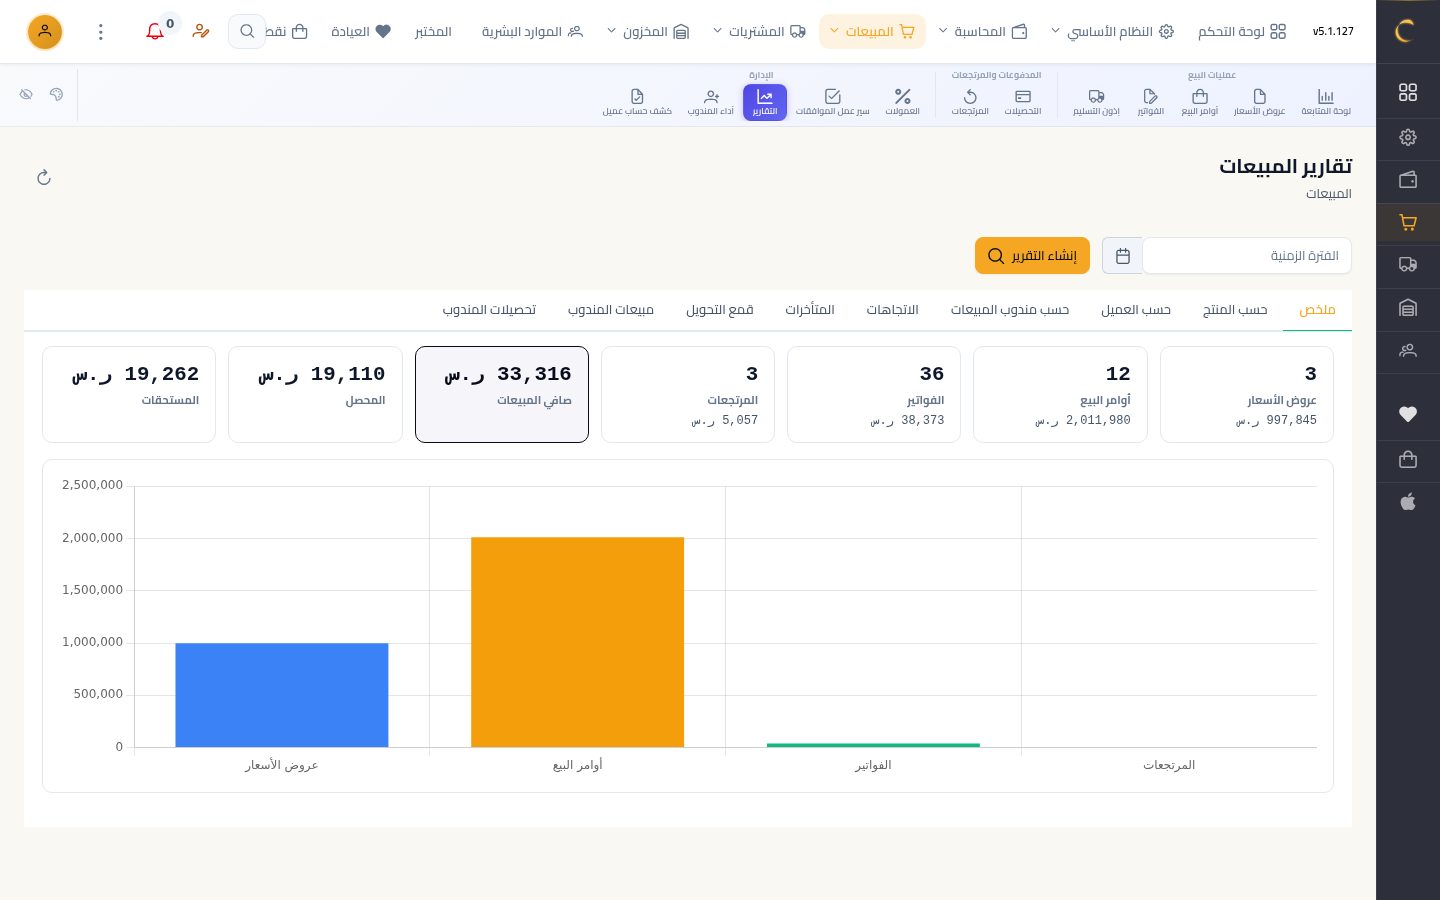Open the dashboard grid icon in the sidebar
Screen dimensions: 1440x900
(x=1408, y=92)
